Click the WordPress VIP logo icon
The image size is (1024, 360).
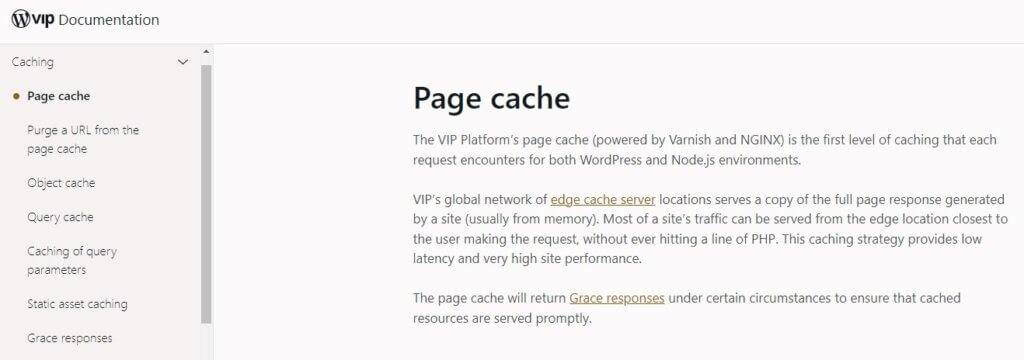click(x=21, y=19)
